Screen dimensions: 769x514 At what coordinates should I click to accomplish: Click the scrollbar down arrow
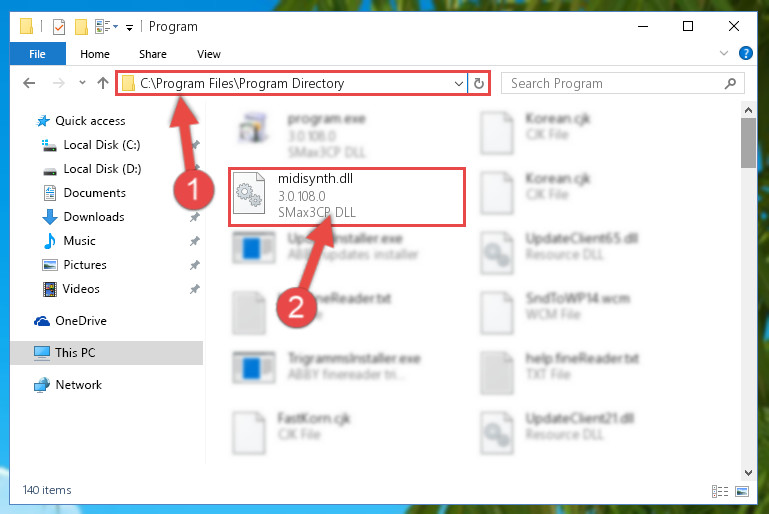coord(748,473)
